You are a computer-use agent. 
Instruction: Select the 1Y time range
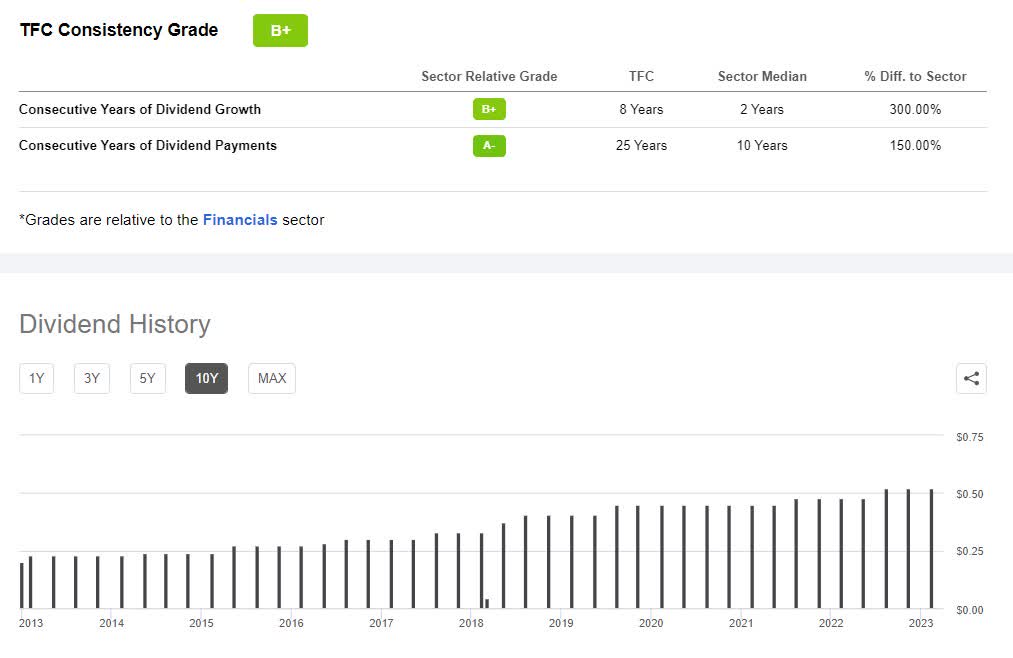coord(37,378)
